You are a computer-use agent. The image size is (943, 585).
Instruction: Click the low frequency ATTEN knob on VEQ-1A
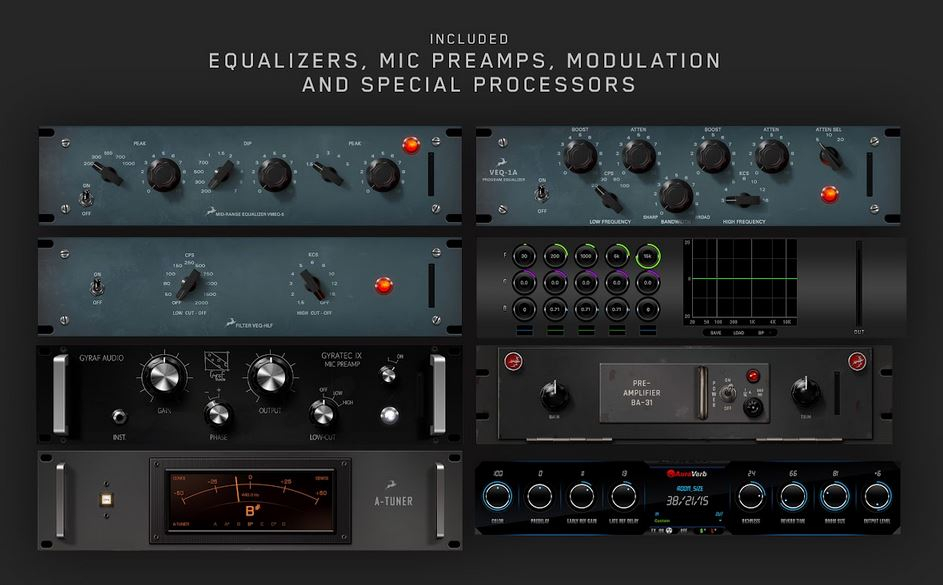639,156
